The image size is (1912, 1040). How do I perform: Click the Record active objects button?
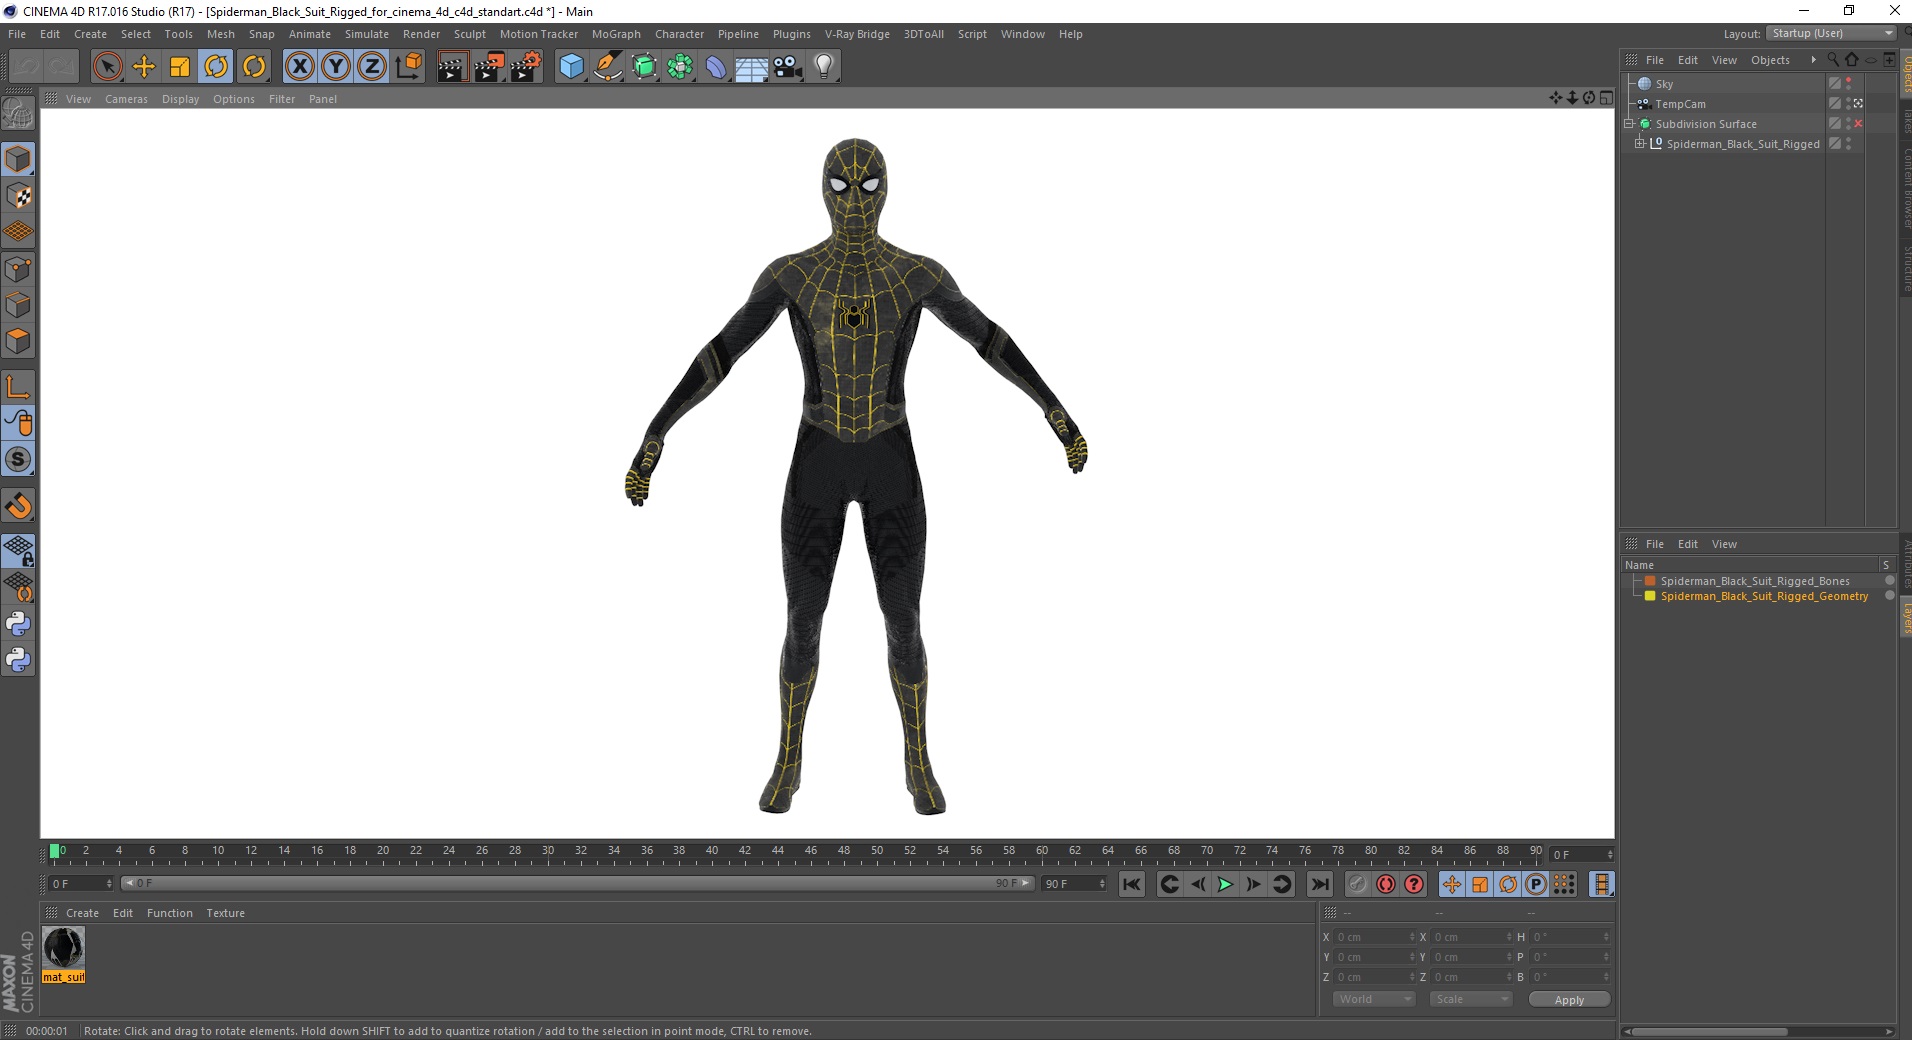pyautogui.click(x=1357, y=884)
